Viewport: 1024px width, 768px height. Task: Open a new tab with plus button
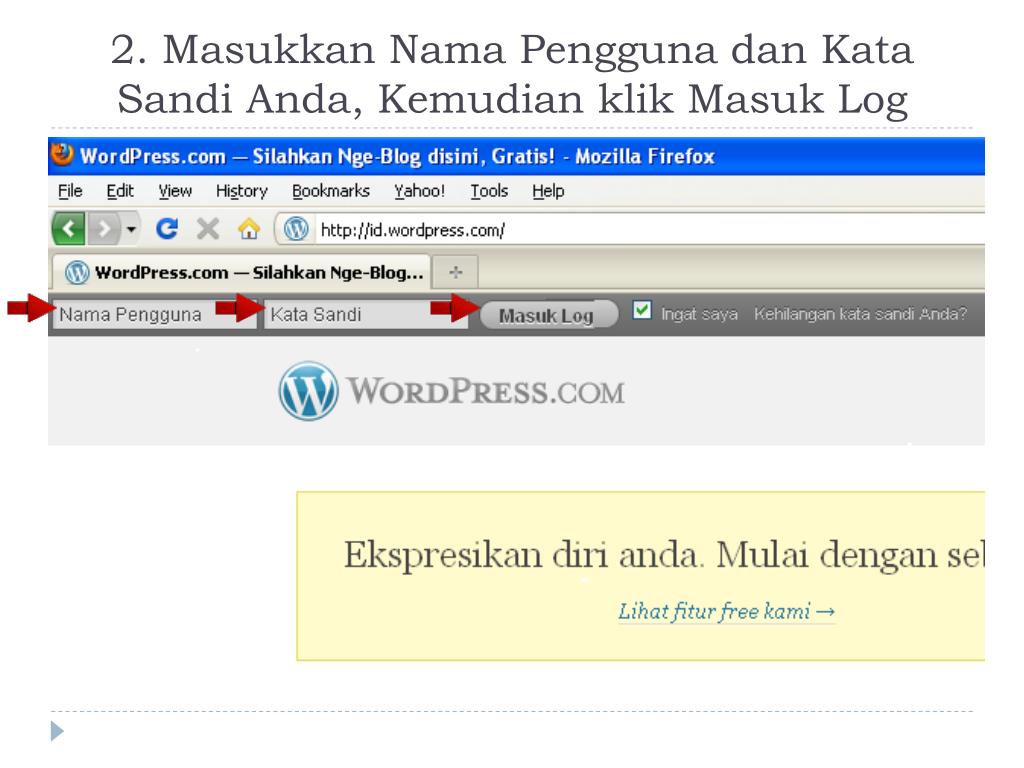(456, 272)
